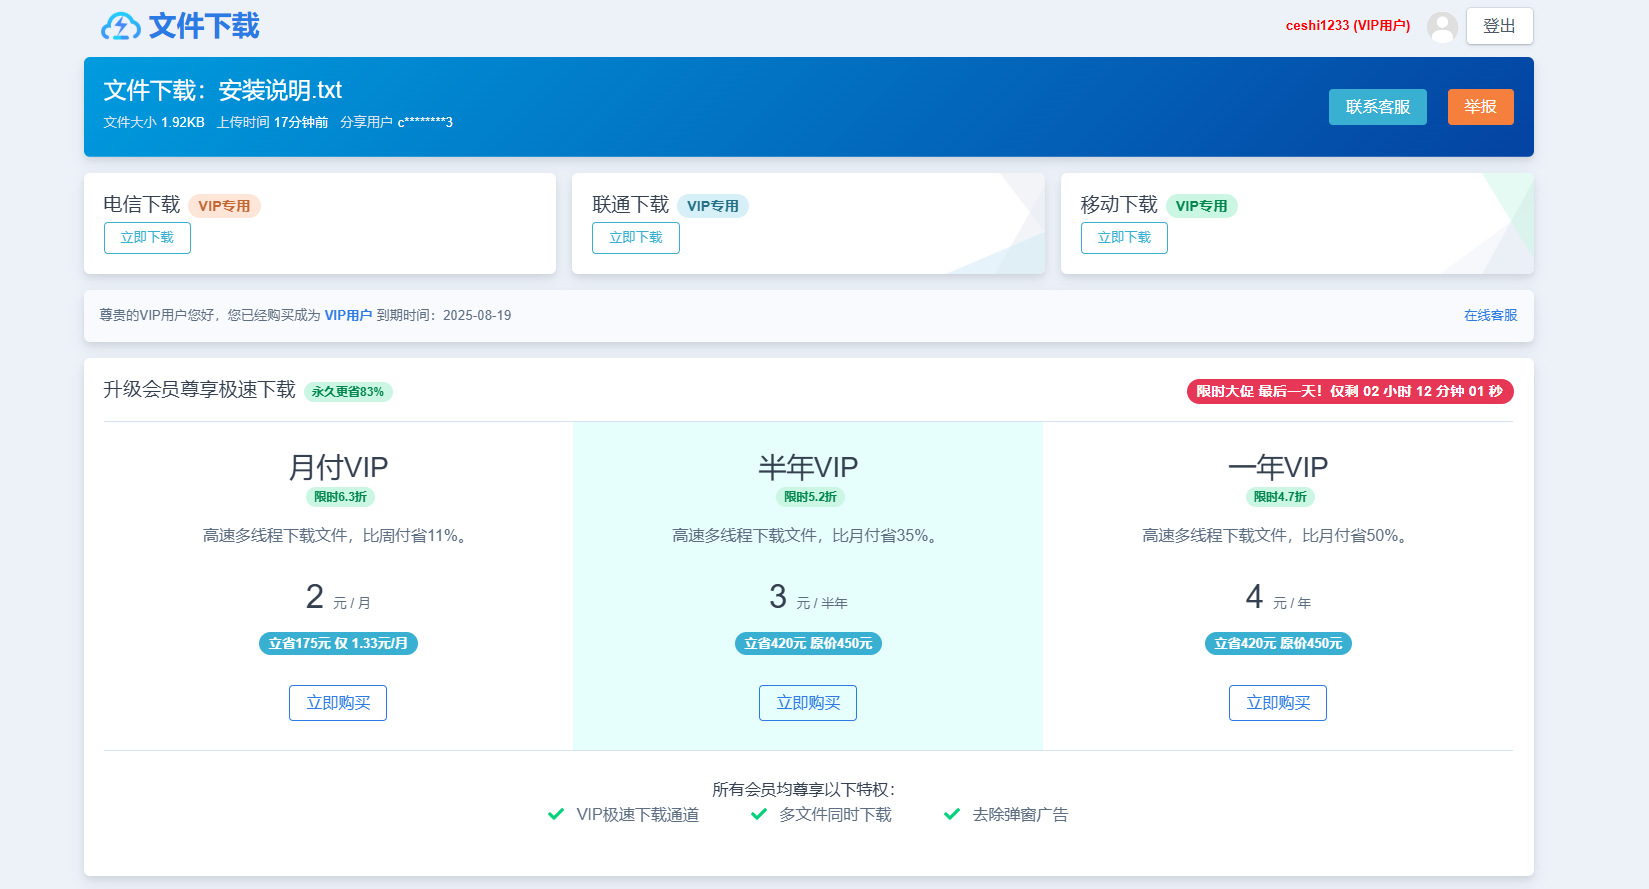Click the VIP专用 badge beside 移动下载

pyautogui.click(x=1201, y=206)
